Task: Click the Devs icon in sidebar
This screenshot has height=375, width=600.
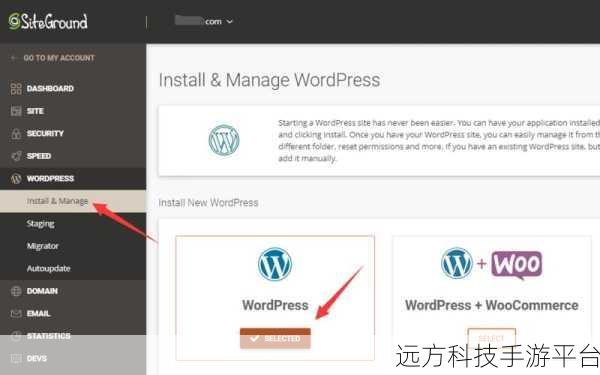Action: [16, 359]
